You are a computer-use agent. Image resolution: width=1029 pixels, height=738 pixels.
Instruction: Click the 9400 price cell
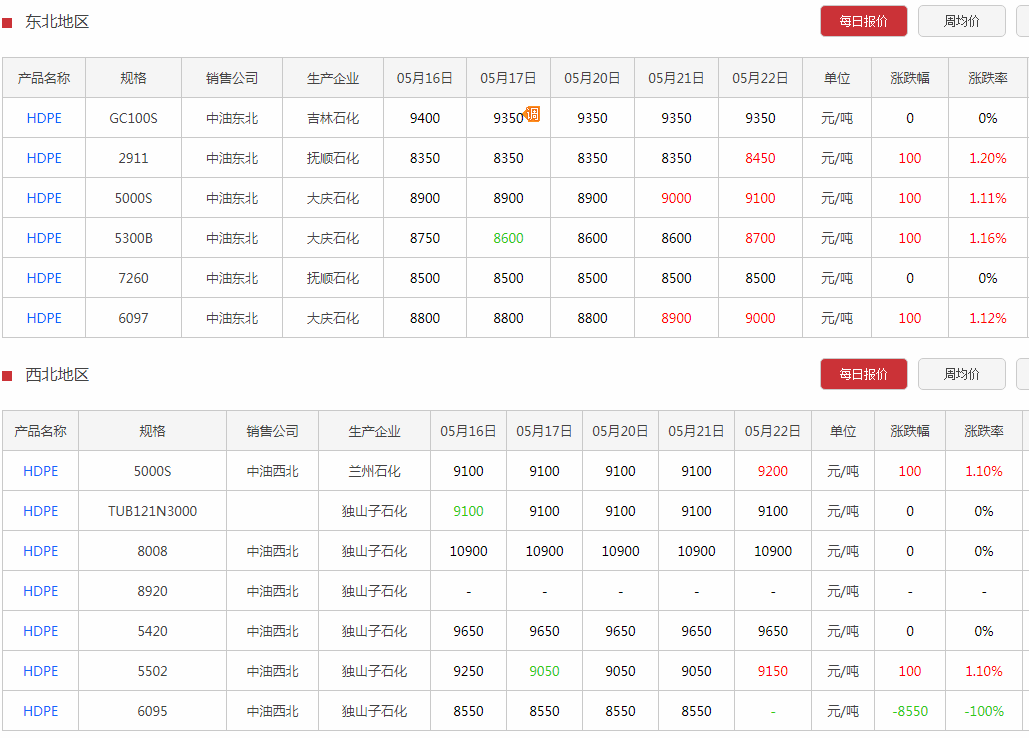(x=425, y=118)
